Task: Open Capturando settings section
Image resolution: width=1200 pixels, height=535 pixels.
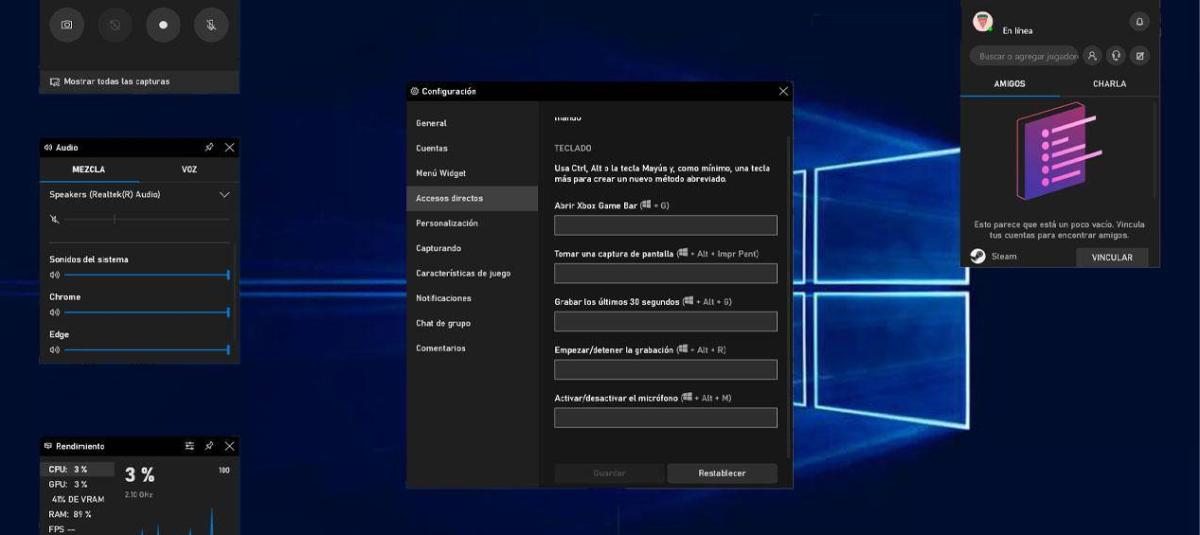Action: 439,248
